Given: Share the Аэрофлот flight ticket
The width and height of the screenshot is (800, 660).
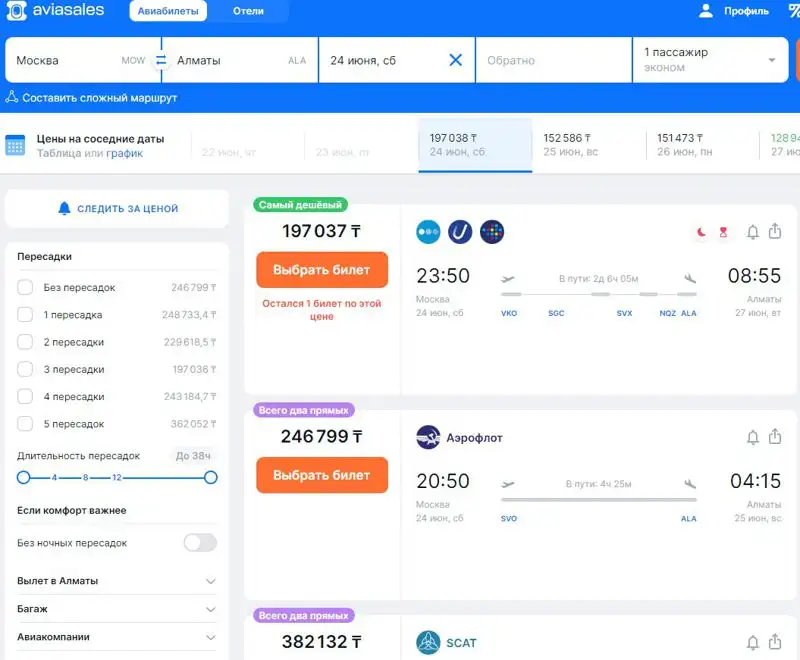Looking at the screenshot, I should click(775, 437).
